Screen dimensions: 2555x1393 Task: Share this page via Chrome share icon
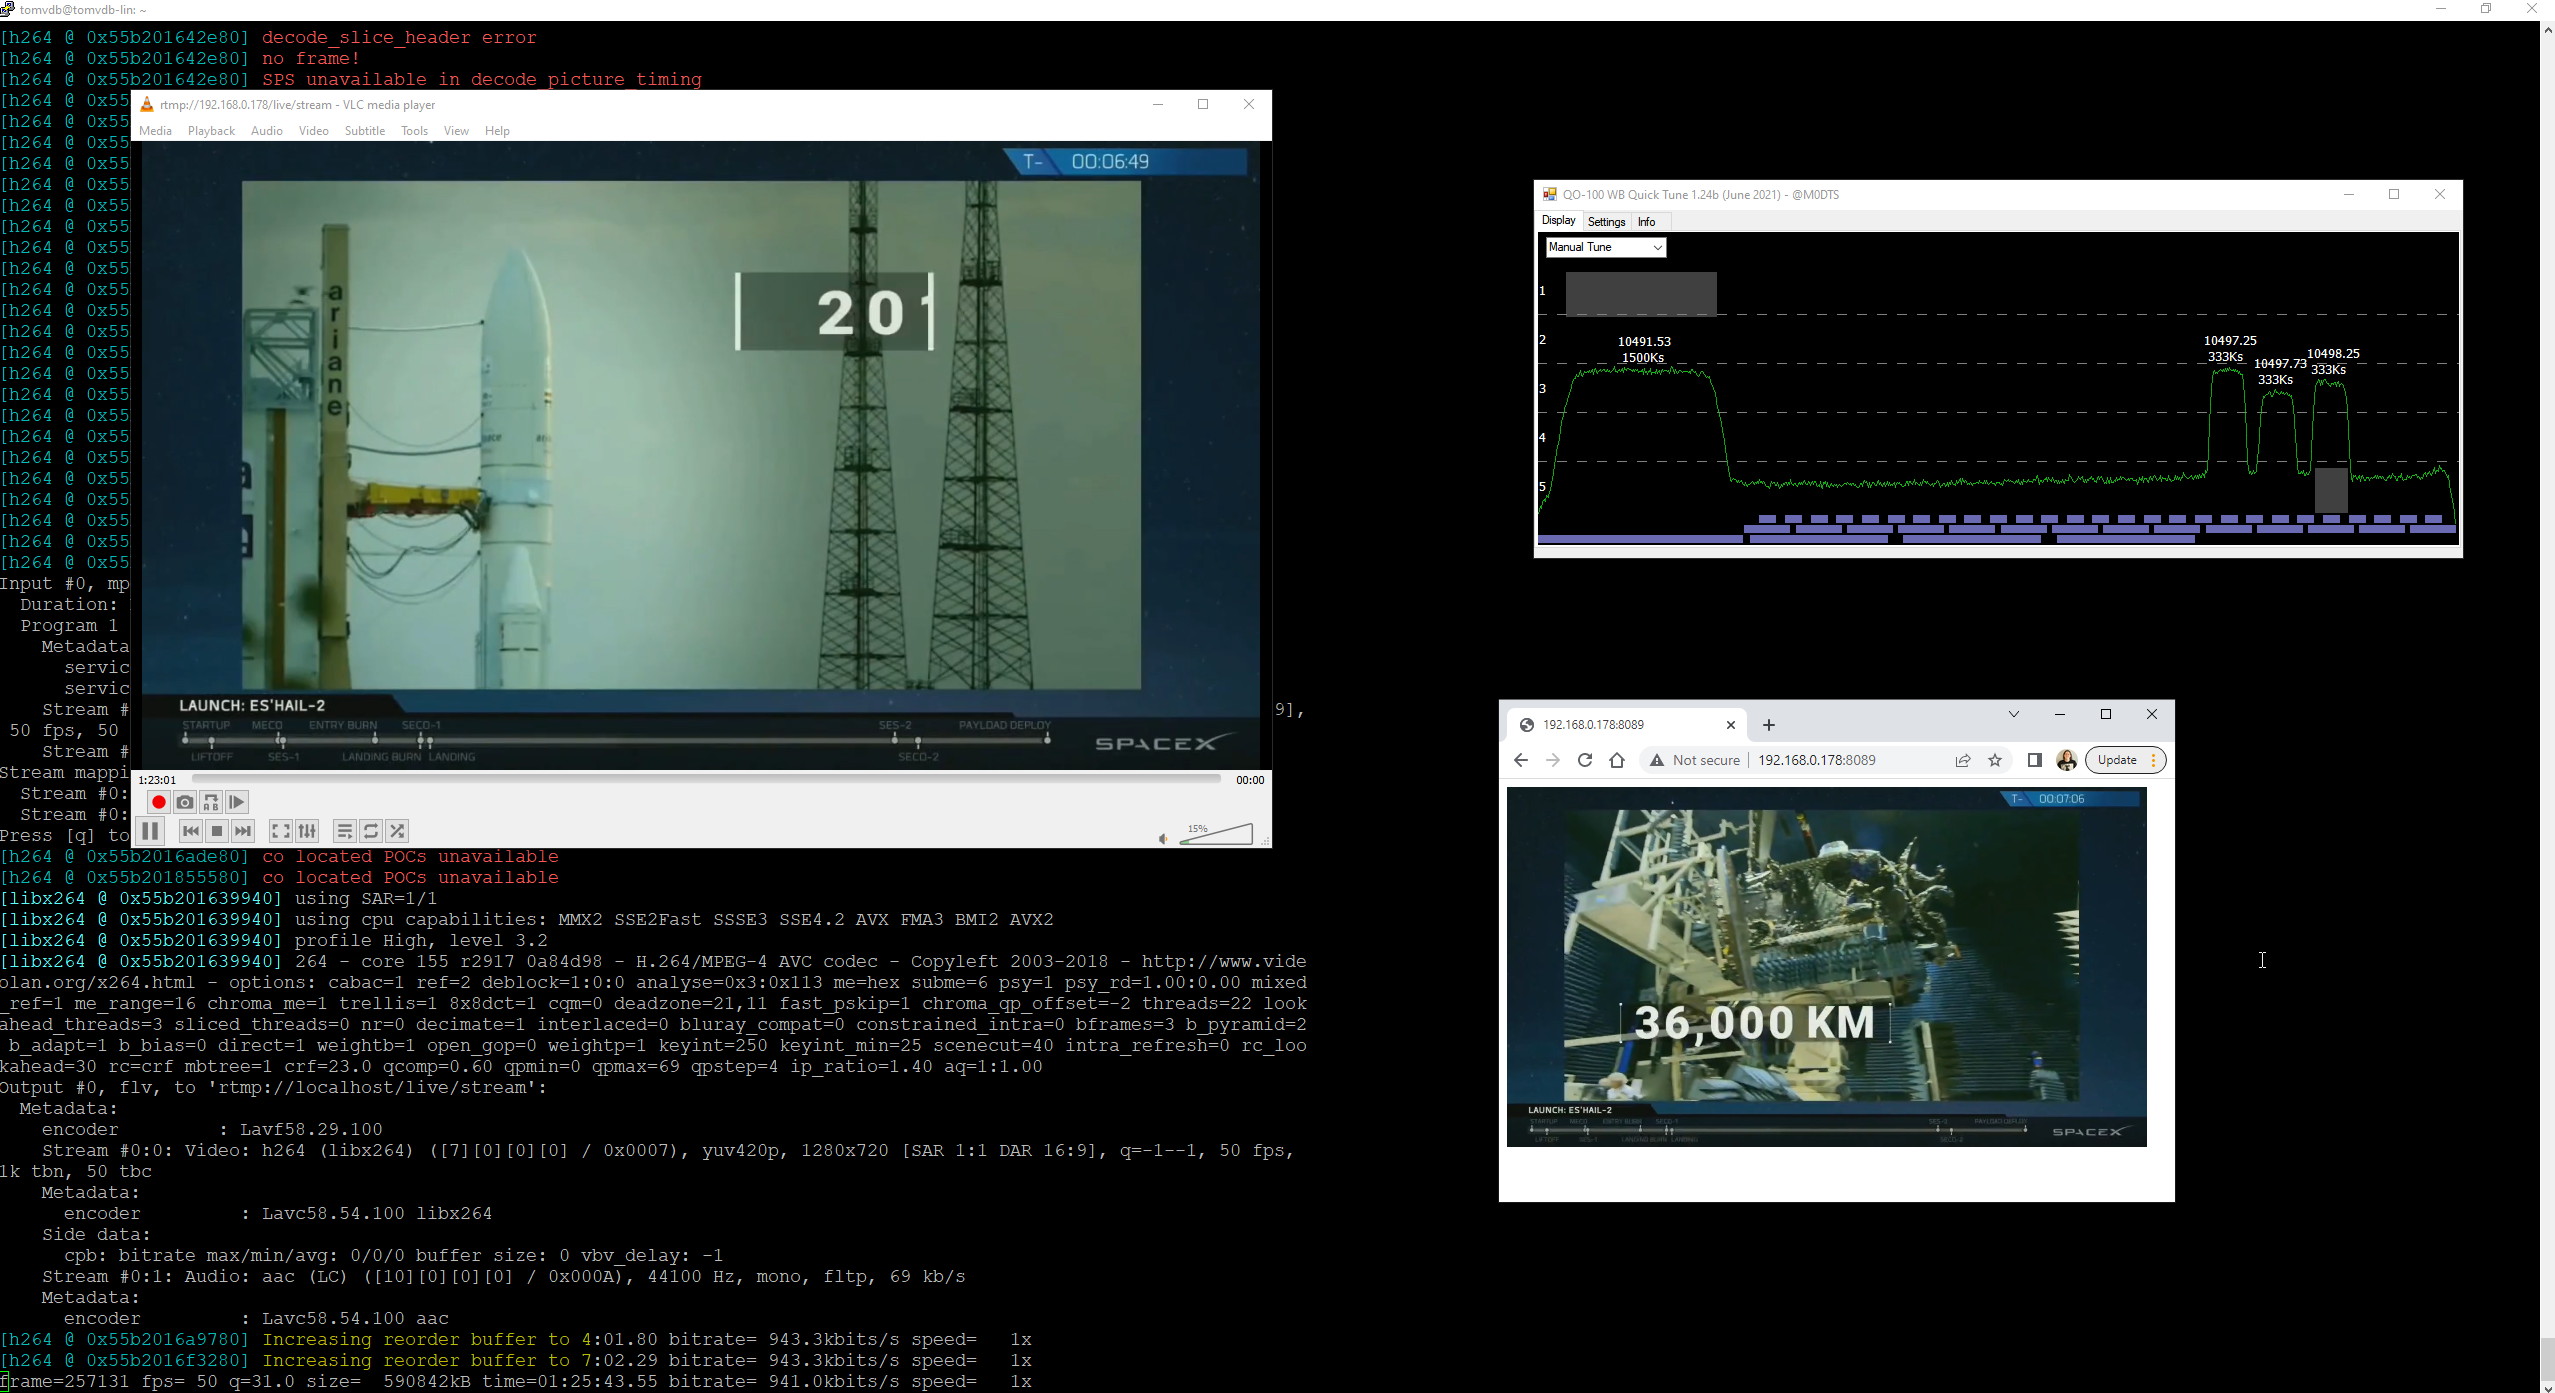click(x=1963, y=760)
